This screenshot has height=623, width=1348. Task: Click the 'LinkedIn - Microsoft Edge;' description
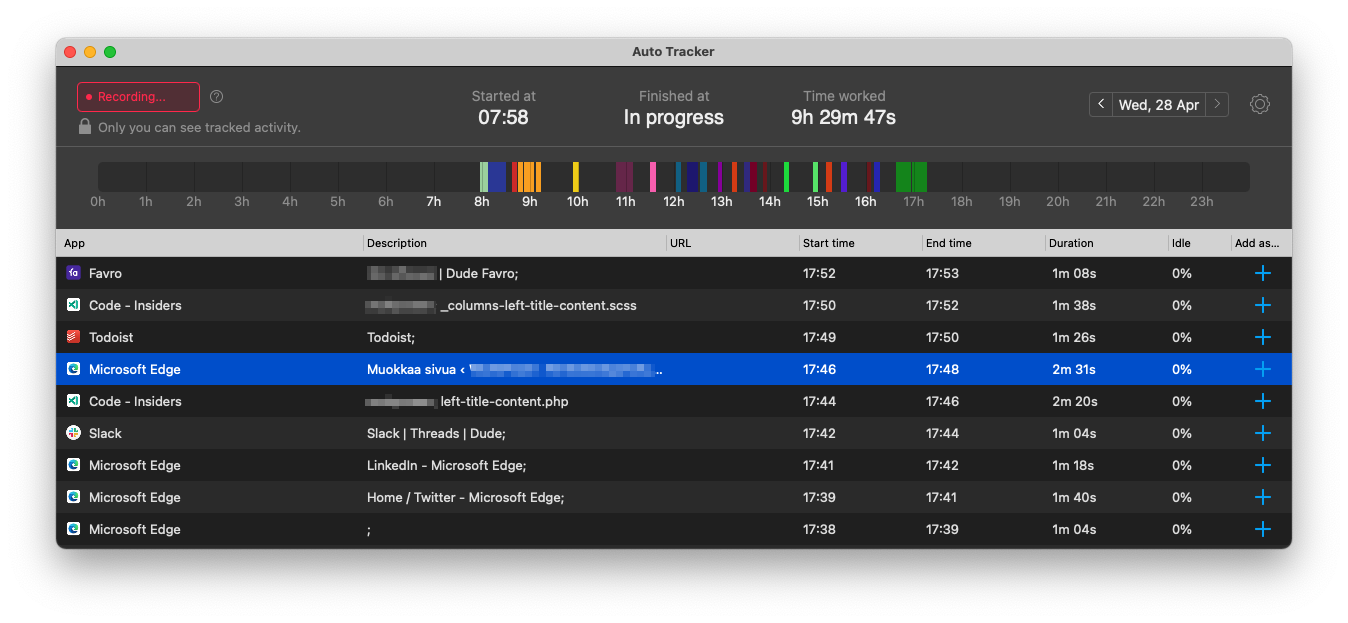point(446,465)
